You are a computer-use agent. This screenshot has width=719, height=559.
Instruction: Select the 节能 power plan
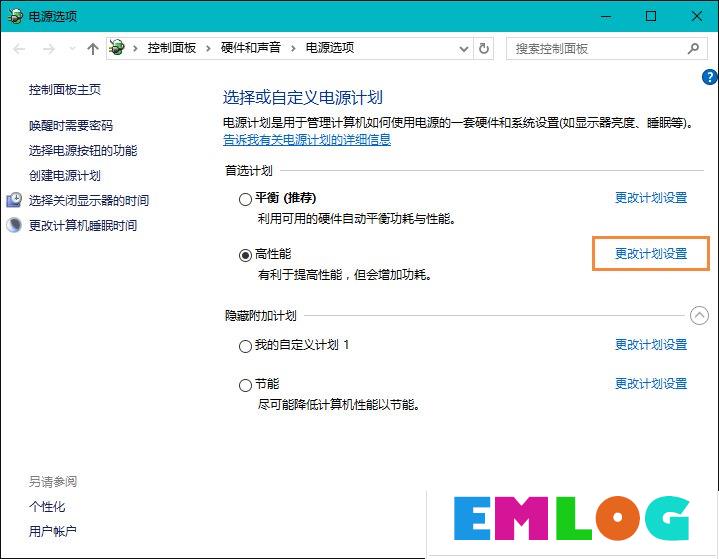(245, 385)
